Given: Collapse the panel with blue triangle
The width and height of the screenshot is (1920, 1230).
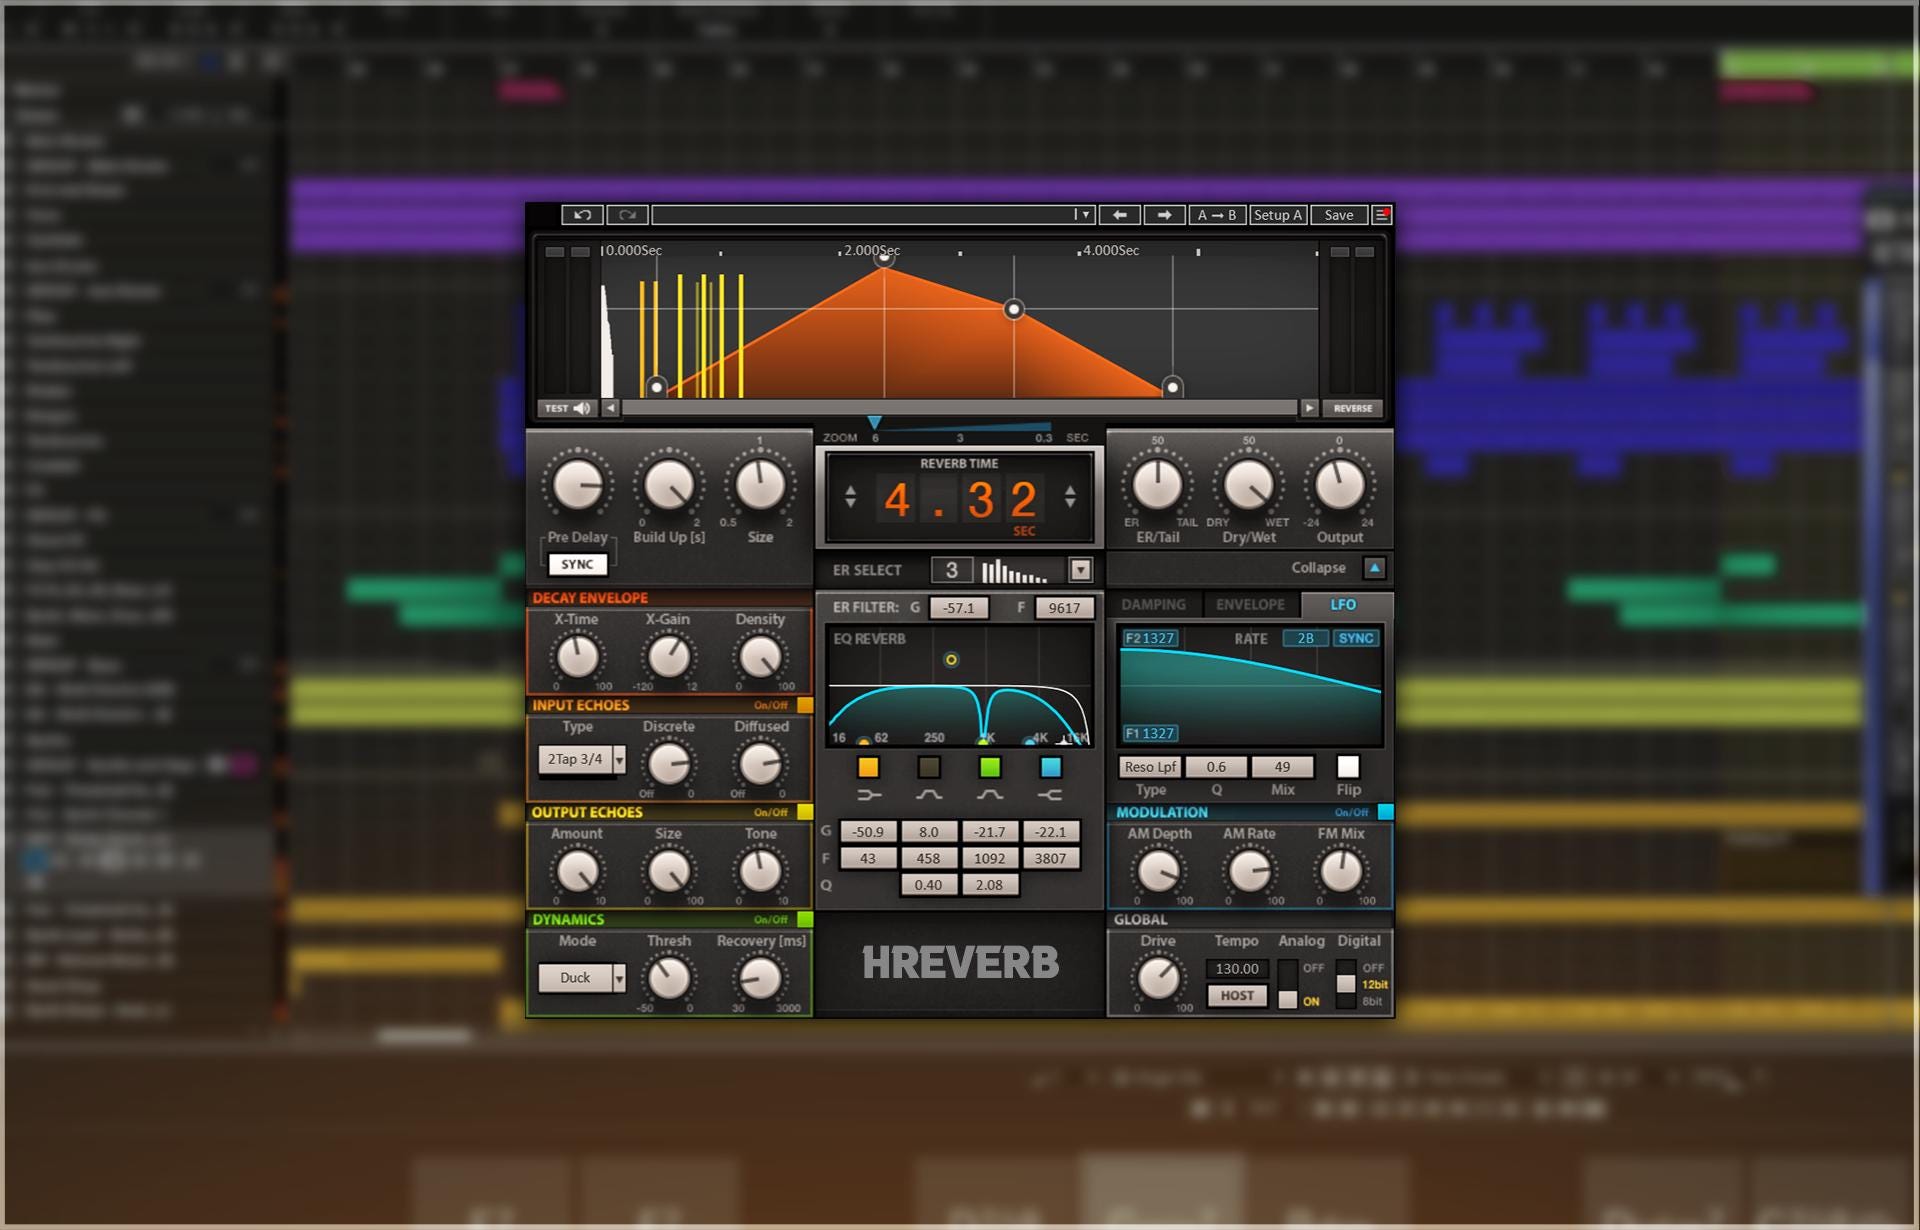Looking at the screenshot, I should point(1375,568).
